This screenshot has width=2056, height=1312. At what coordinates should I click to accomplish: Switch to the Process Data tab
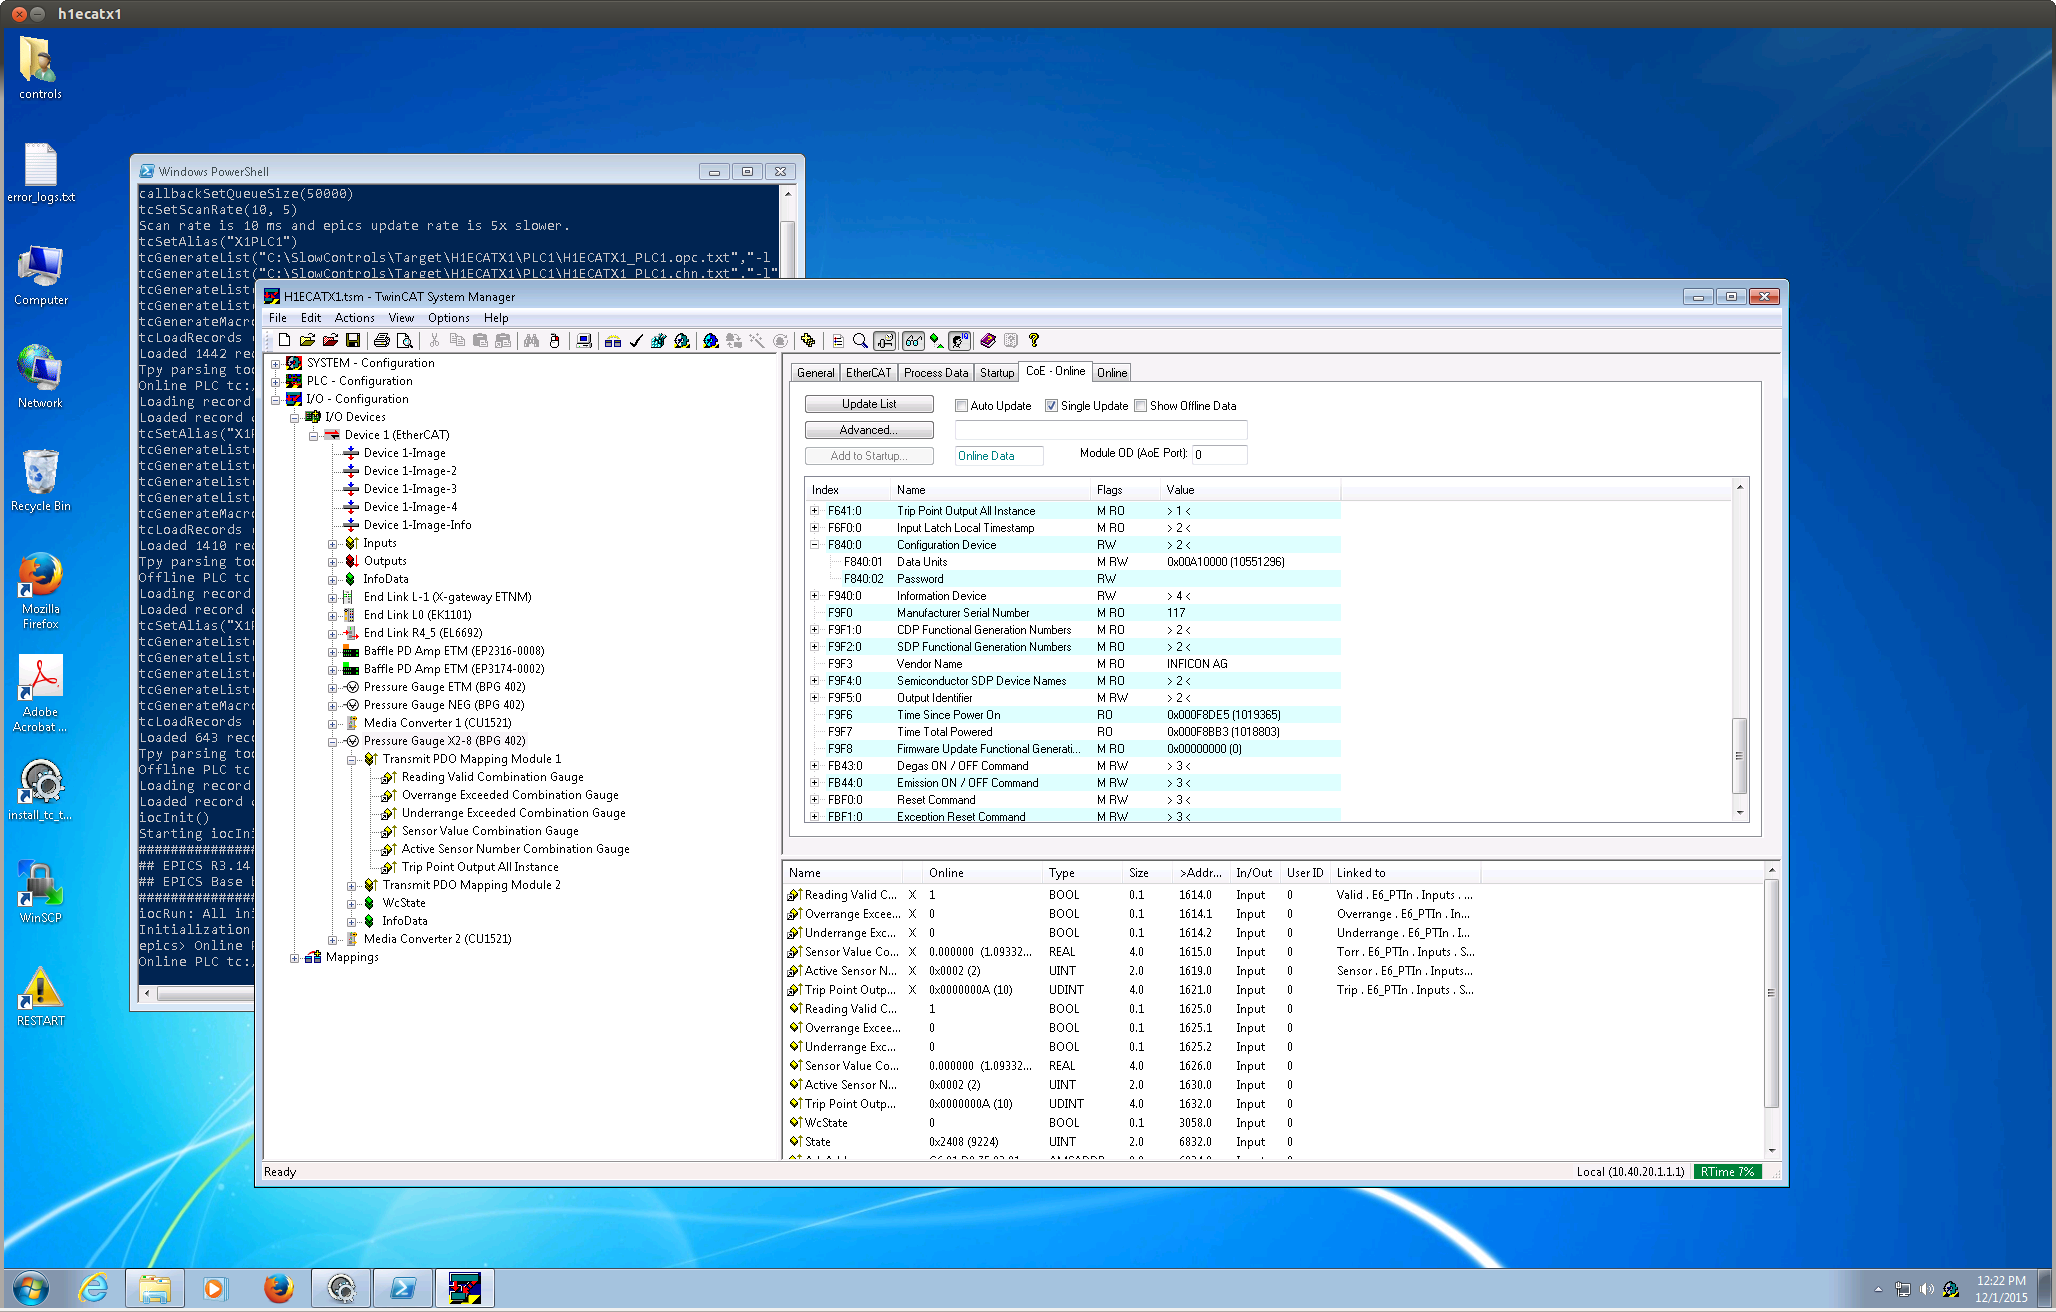click(x=936, y=373)
